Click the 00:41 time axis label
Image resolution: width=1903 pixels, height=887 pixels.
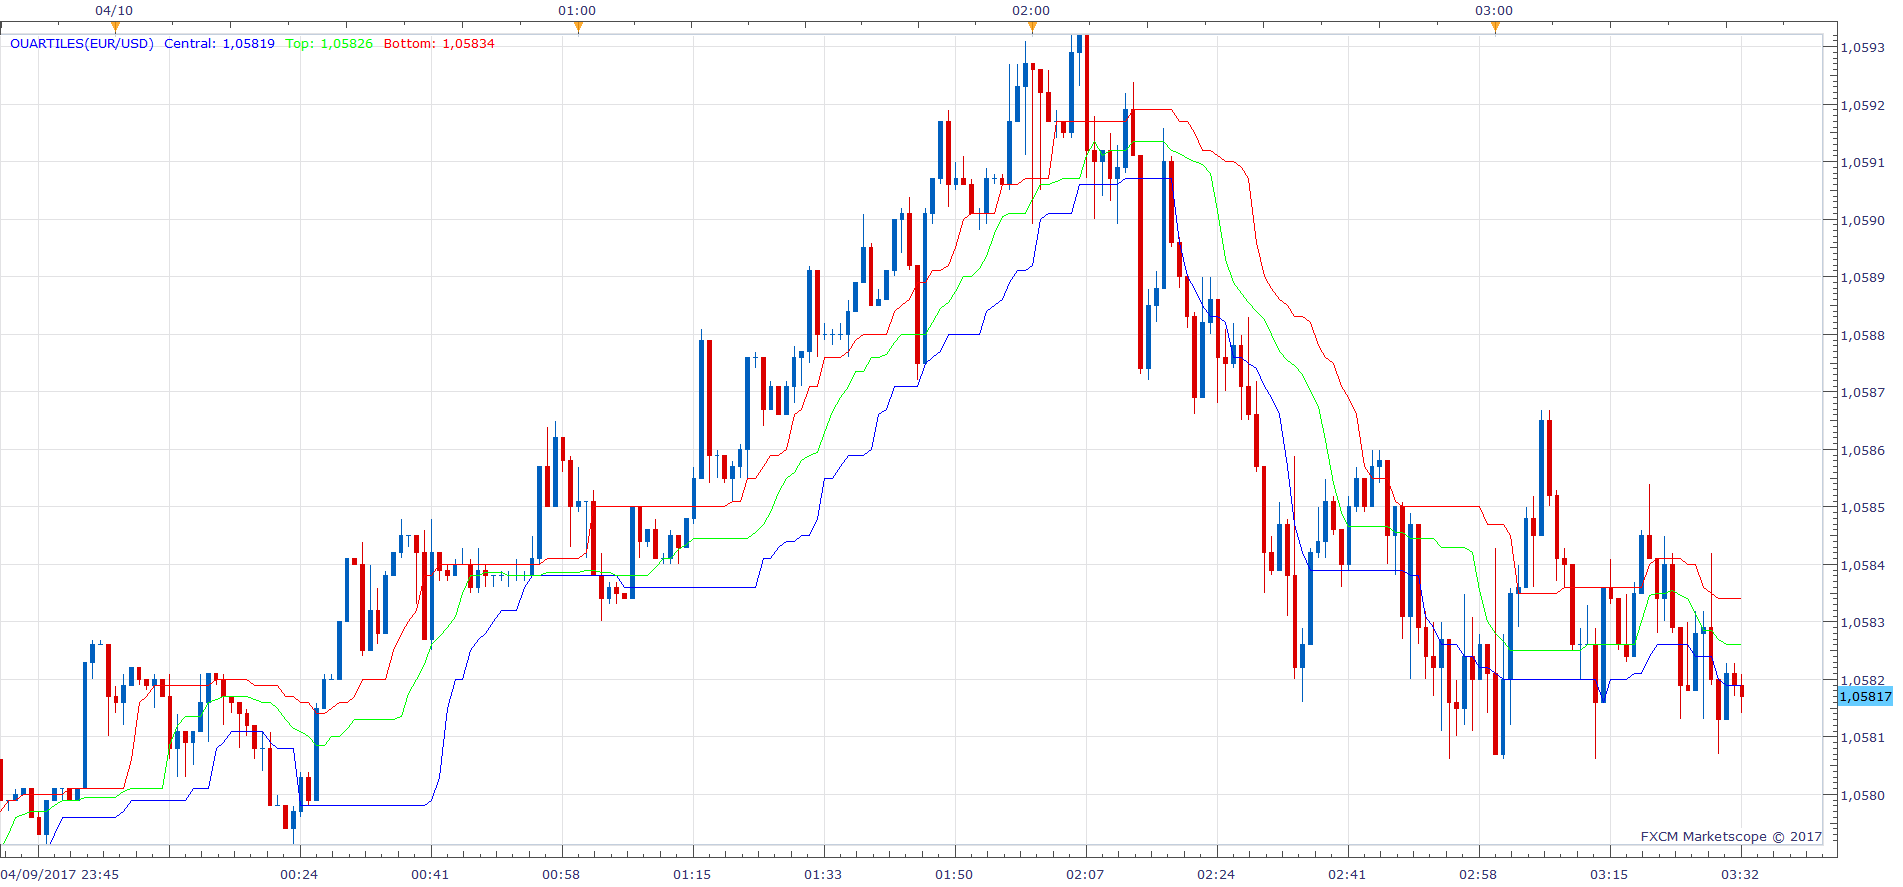pos(430,874)
